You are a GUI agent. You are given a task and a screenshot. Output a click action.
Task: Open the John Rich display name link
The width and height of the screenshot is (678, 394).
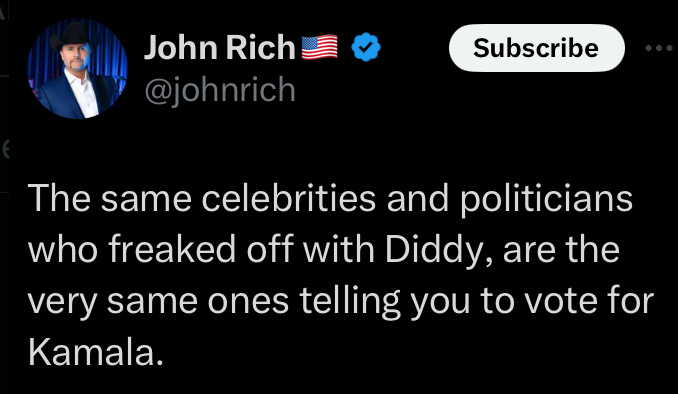point(220,47)
